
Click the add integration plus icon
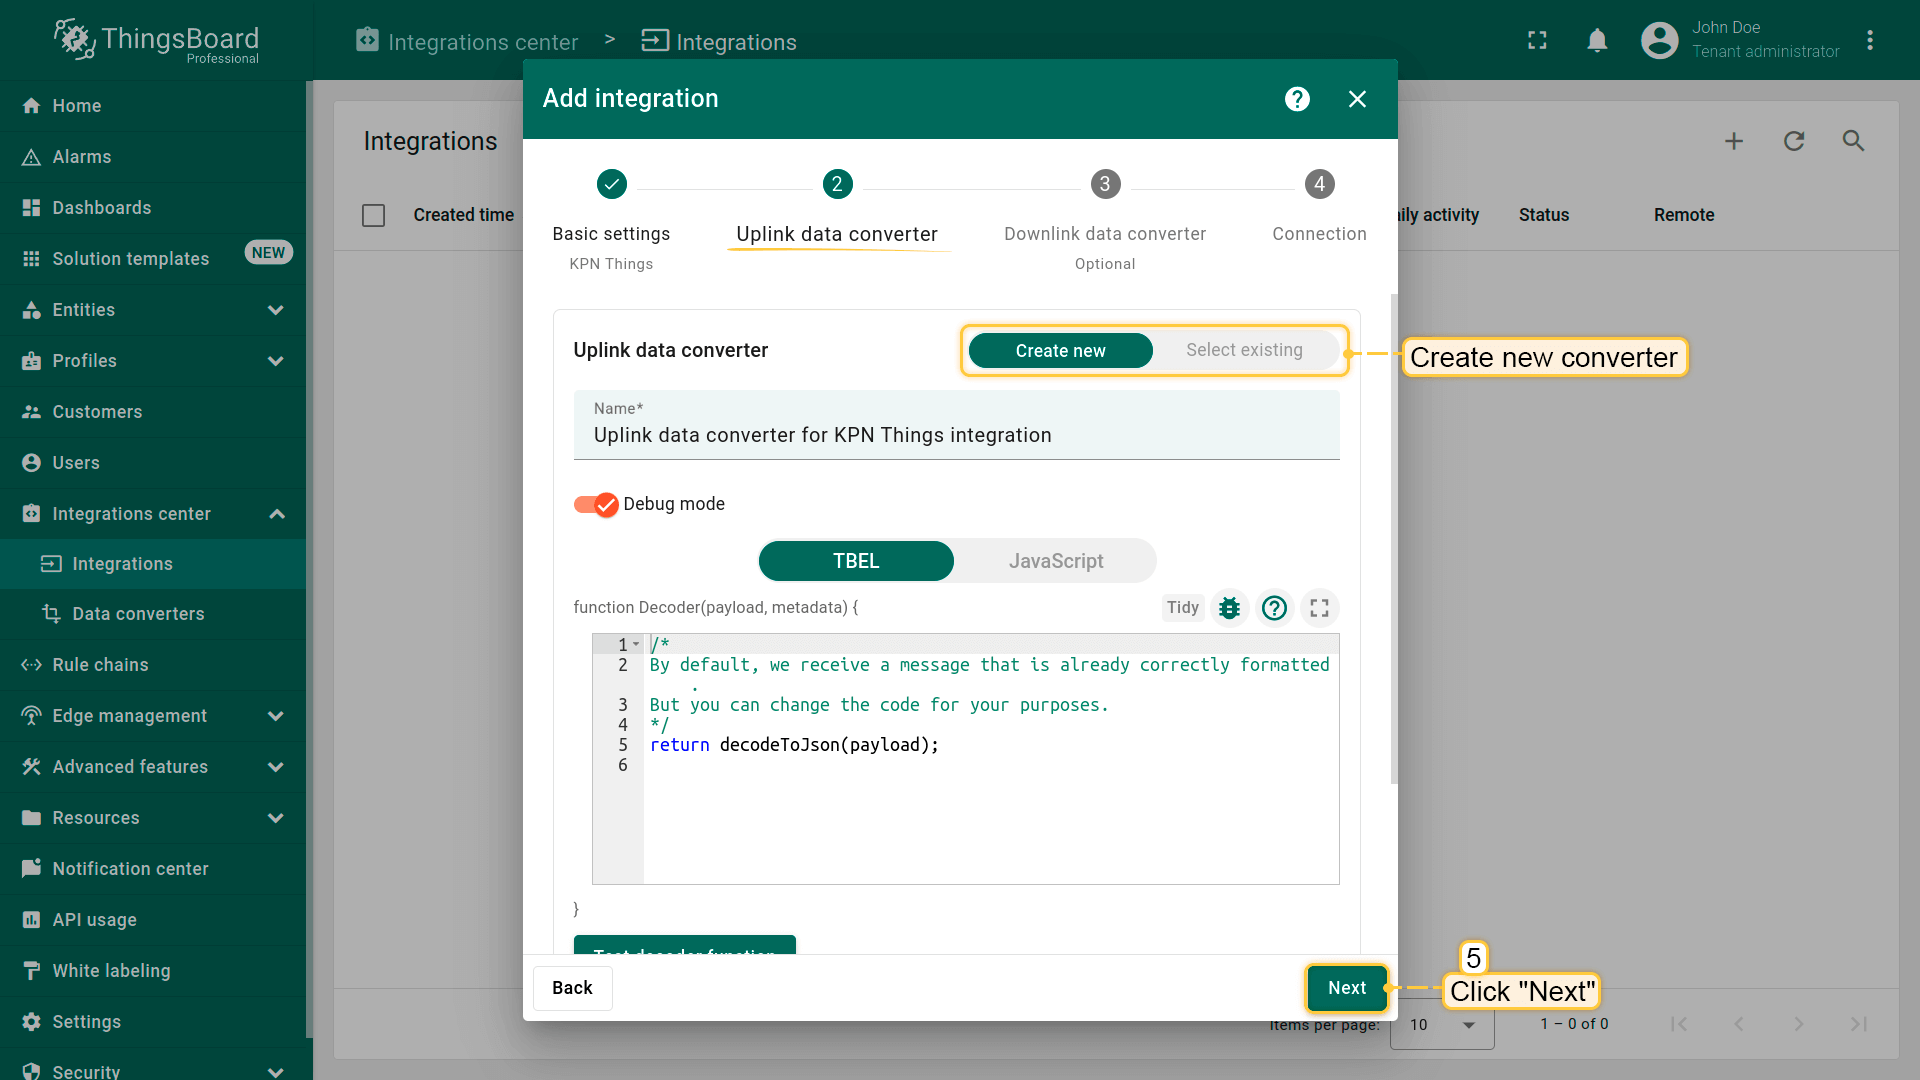tap(1734, 141)
